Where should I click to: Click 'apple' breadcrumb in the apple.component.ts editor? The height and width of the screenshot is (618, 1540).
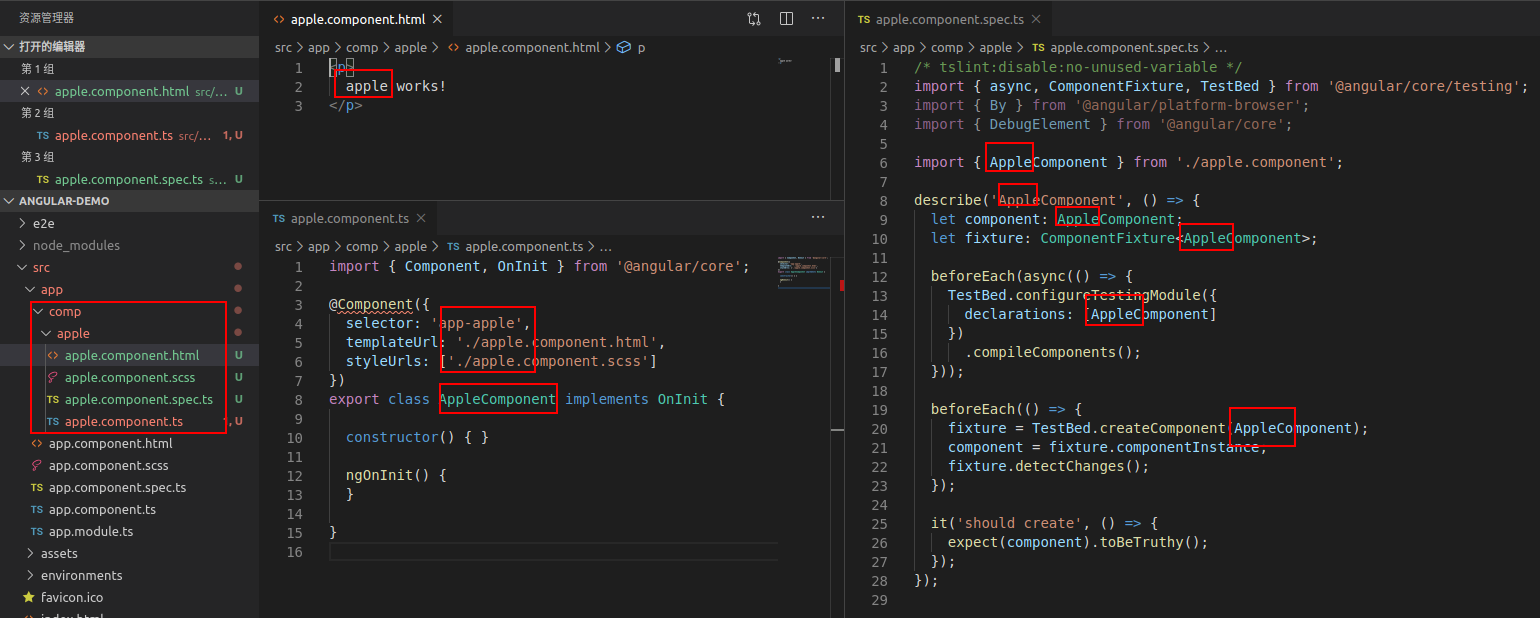[410, 246]
